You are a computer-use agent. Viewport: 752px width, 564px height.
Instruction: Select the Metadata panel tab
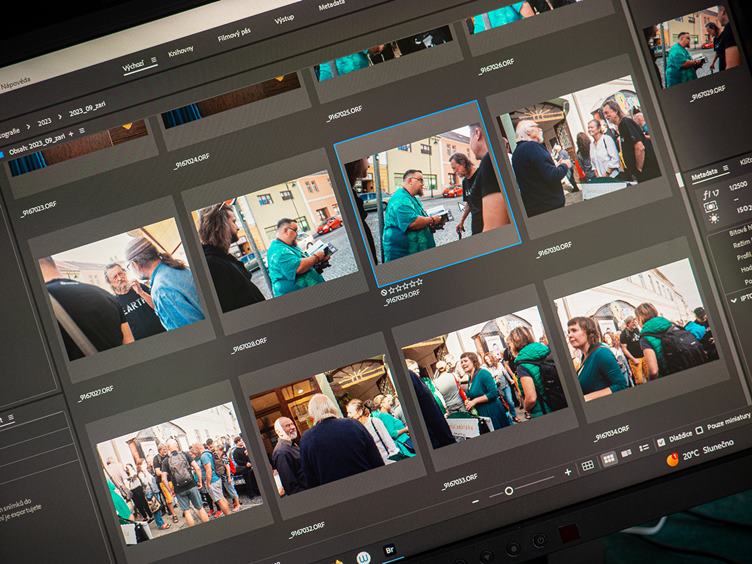pos(705,175)
